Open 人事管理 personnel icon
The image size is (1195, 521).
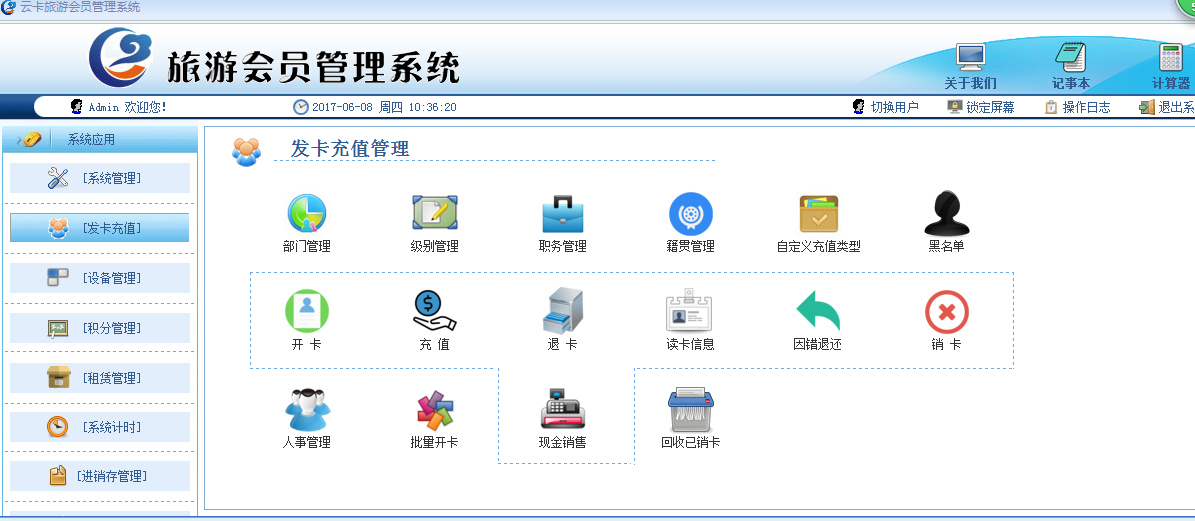(307, 410)
